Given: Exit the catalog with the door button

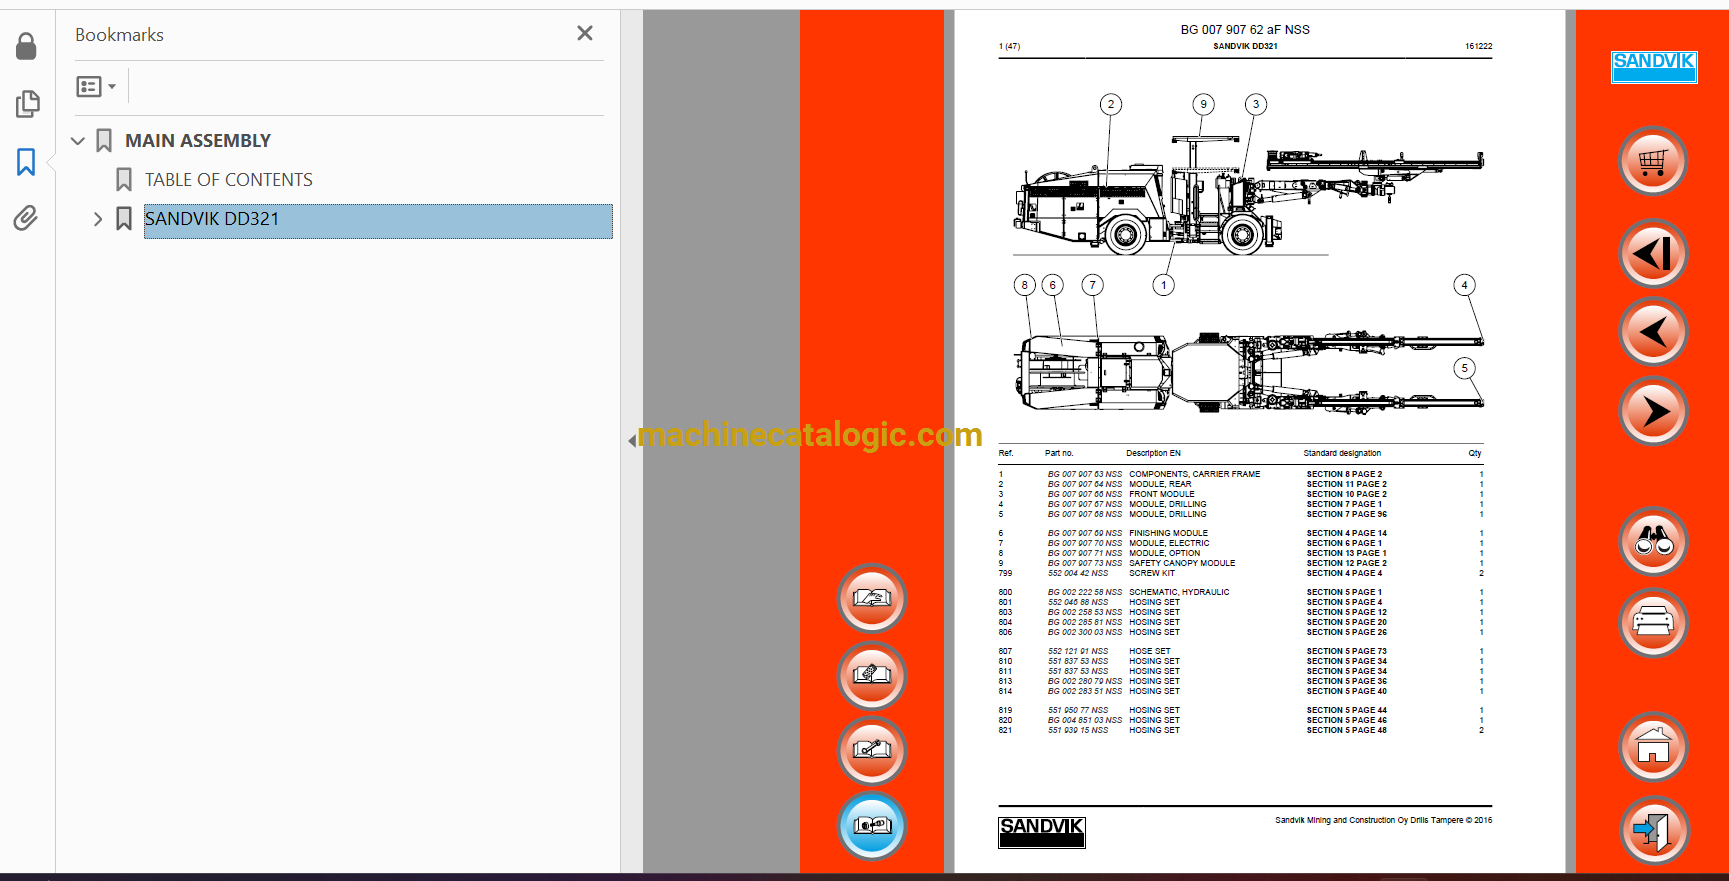Looking at the screenshot, I should (x=1653, y=830).
